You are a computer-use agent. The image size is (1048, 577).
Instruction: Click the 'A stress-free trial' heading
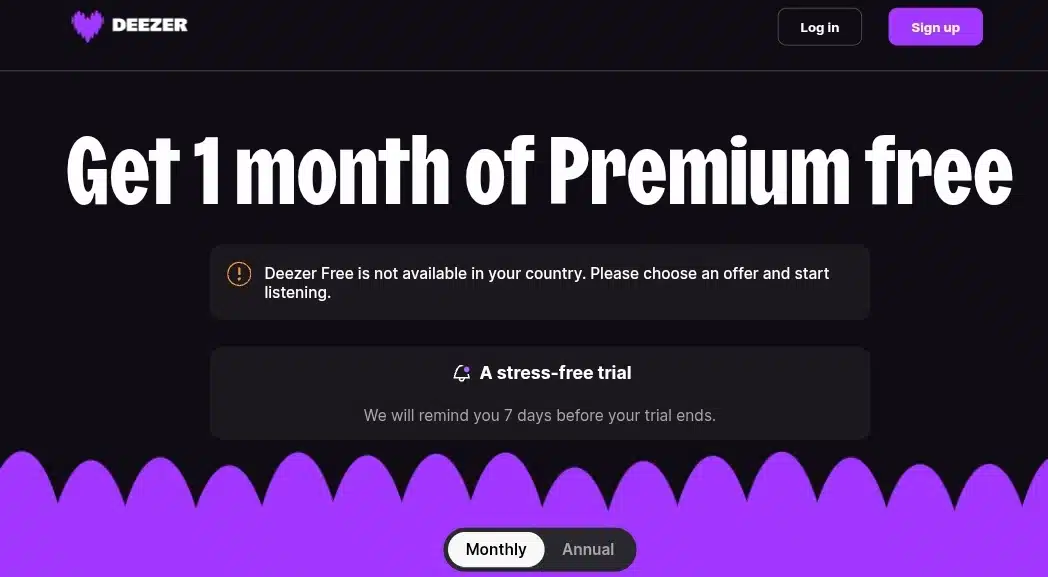pyautogui.click(x=555, y=373)
